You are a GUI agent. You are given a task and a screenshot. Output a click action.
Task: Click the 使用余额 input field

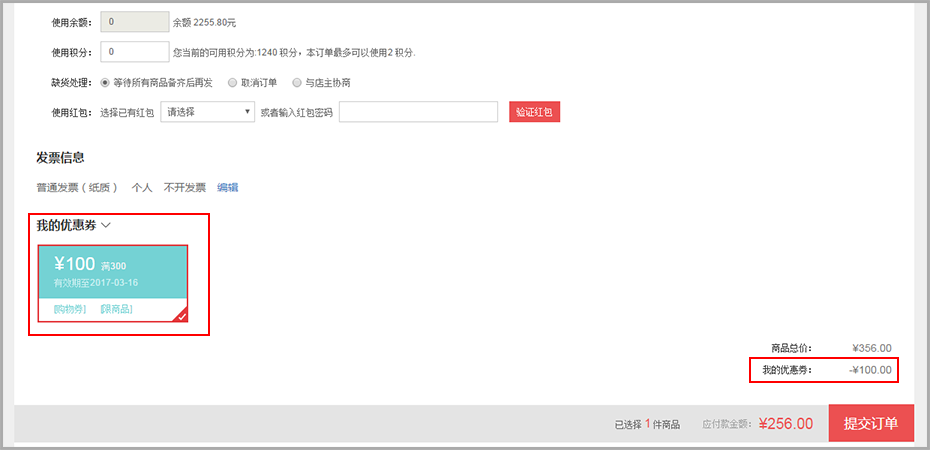click(135, 23)
